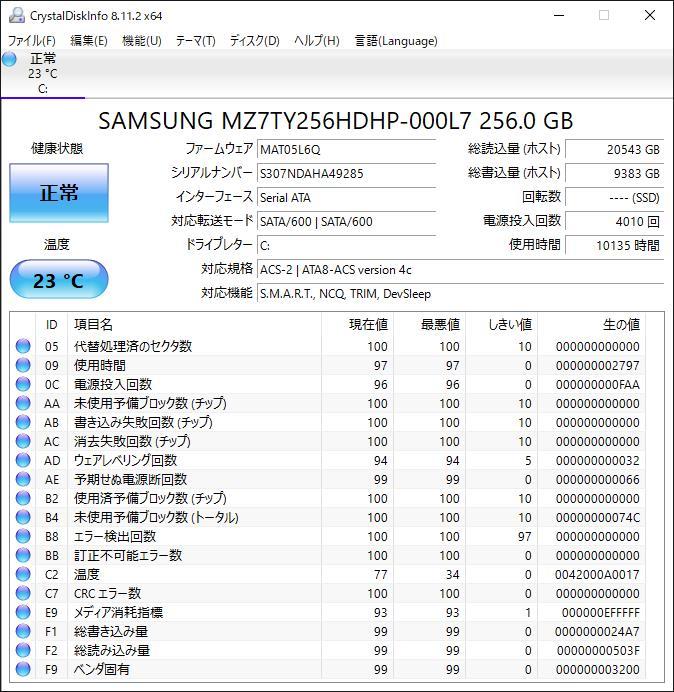Click raw value 000000EFFFFF
The image size is (674, 692).
(x=601, y=613)
